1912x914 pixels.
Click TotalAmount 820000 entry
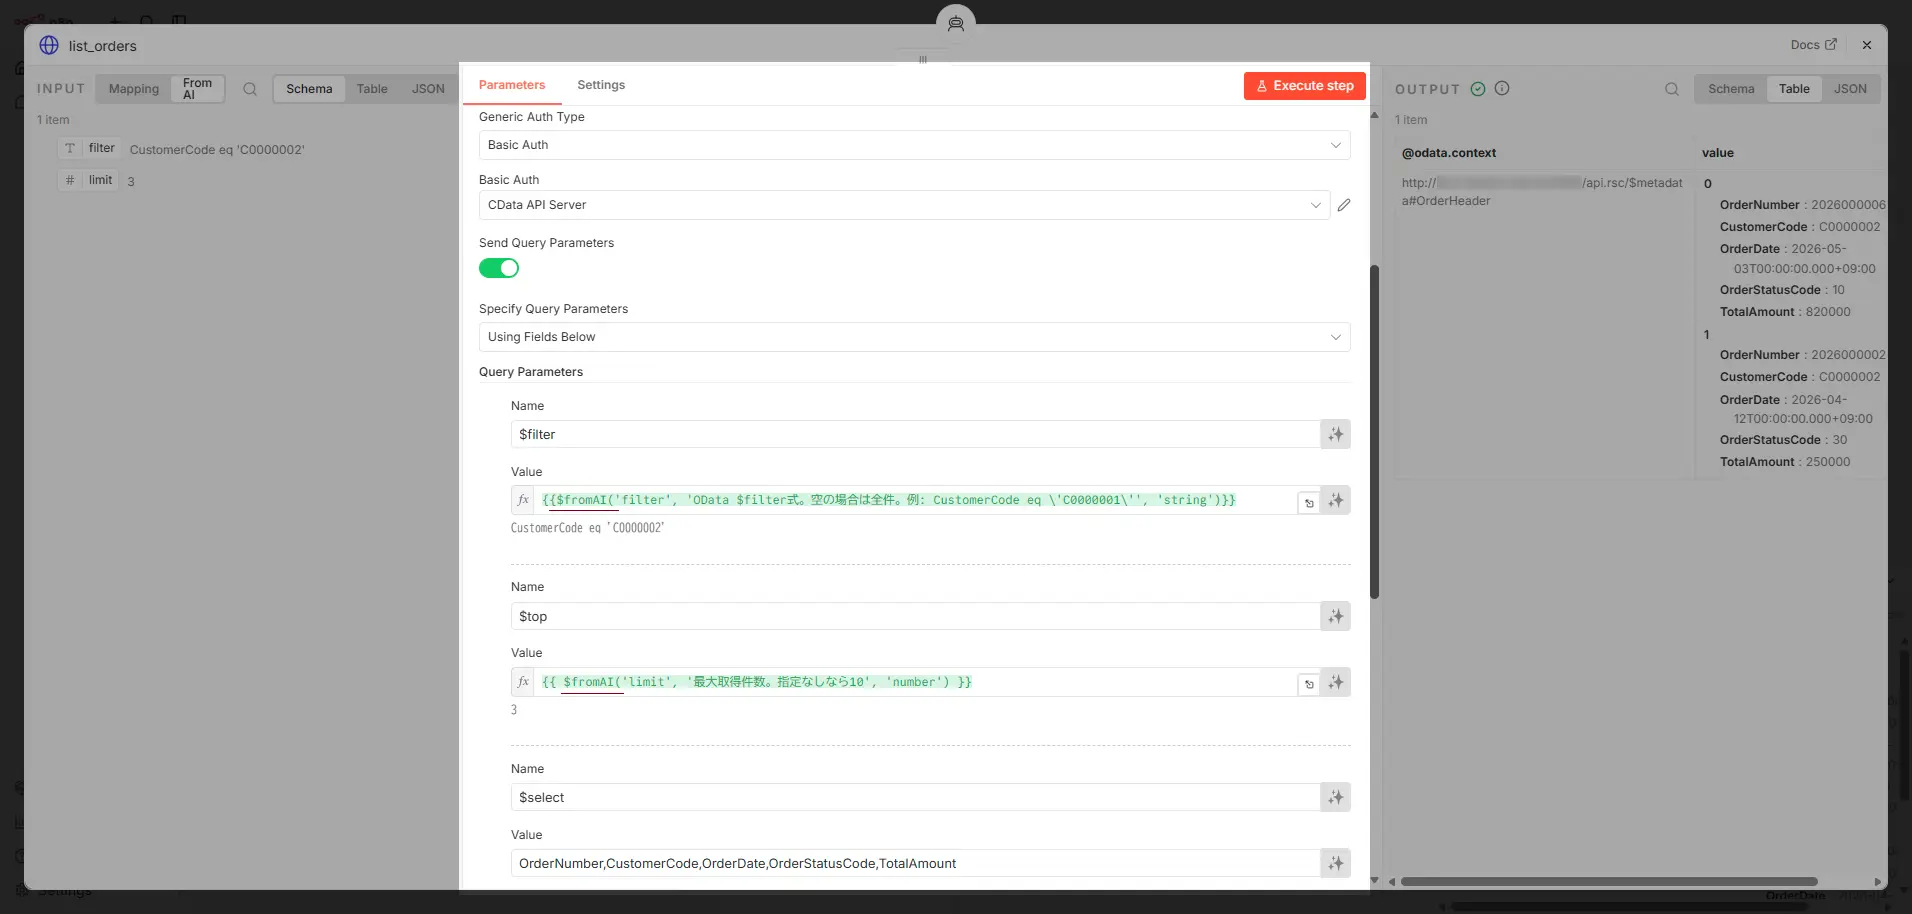click(x=1785, y=312)
